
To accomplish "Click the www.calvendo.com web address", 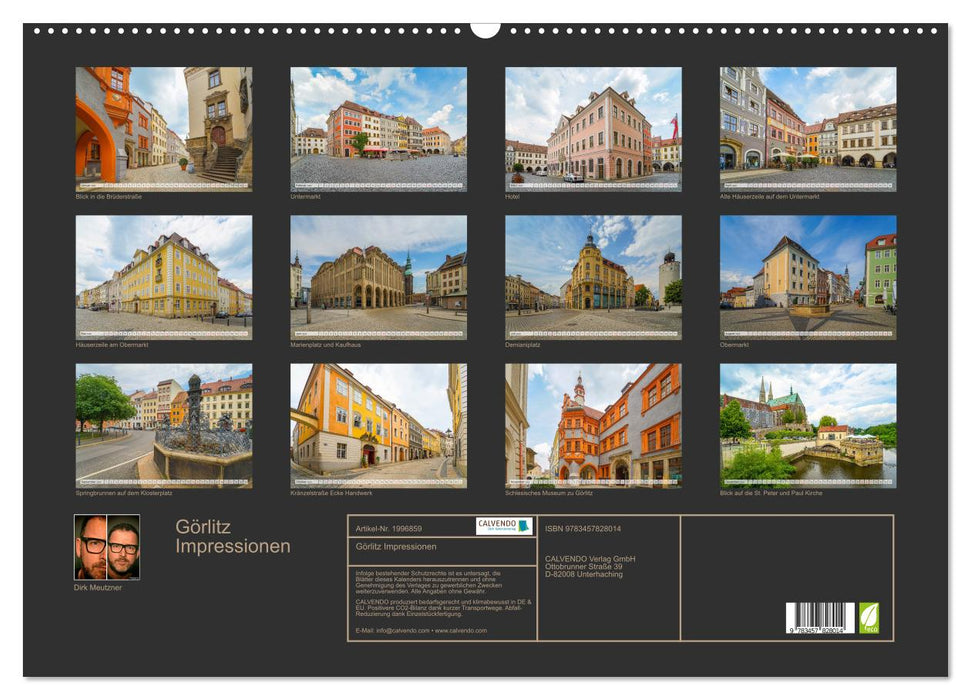I will pos(462,632).
